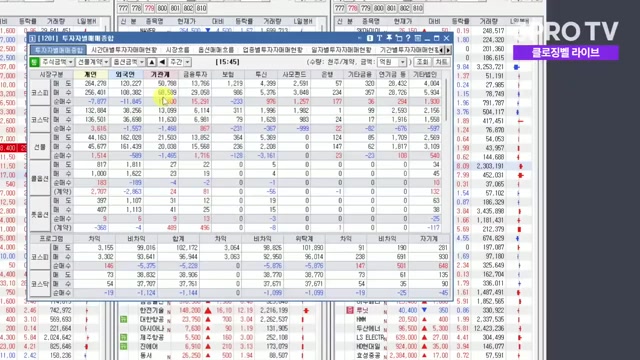Screen dimensions: 640x360
Task: Click the 선물 market row label
Action: point(40,147)
